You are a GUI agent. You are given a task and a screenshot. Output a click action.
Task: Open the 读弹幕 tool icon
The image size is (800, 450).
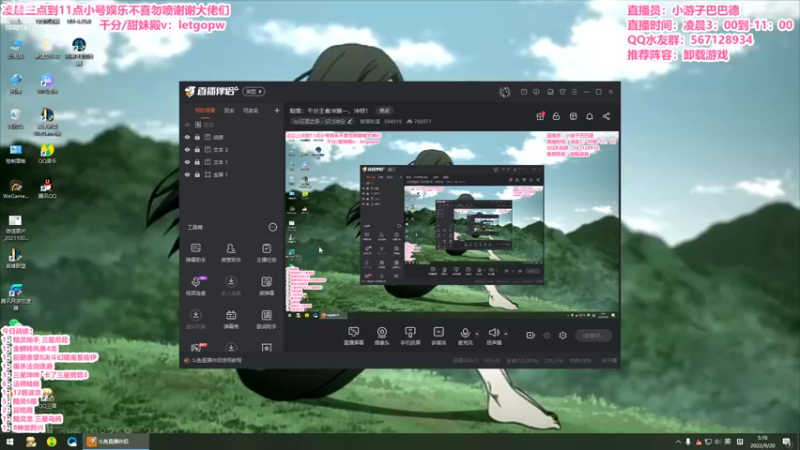click(266, 286)
